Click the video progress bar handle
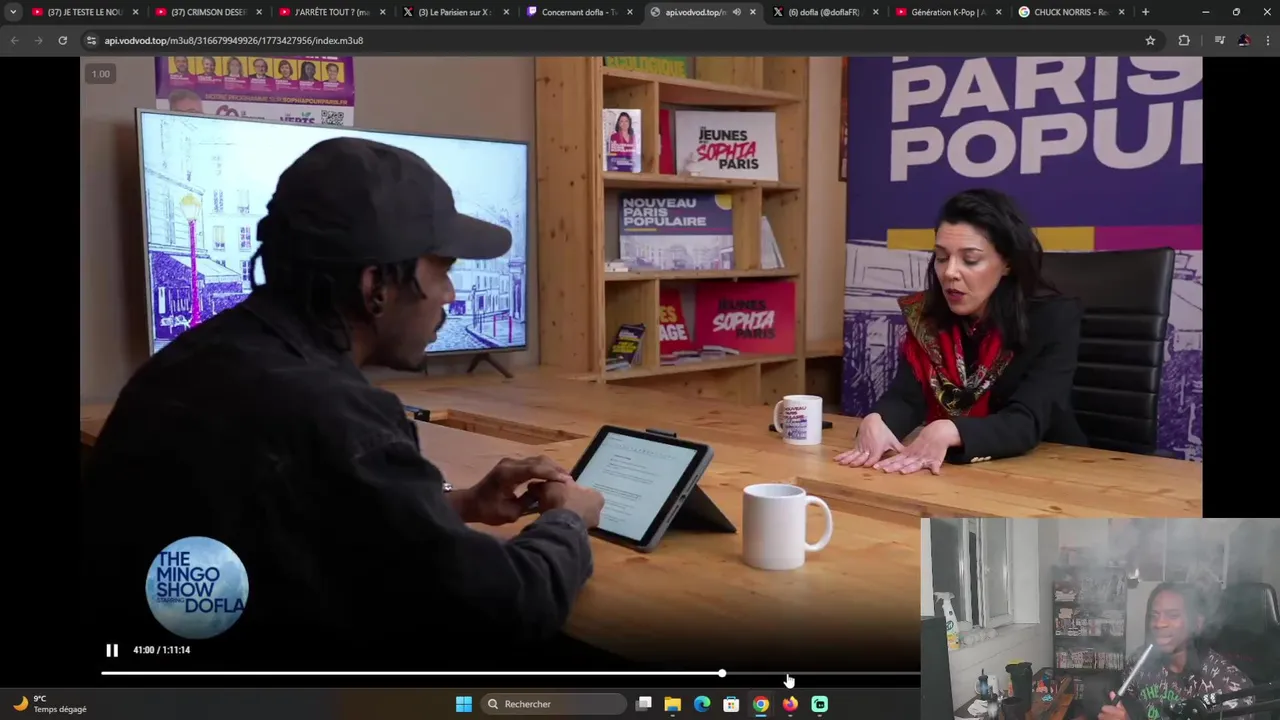This screenshot has height=720, width=1280. click(x=722, y=673)
